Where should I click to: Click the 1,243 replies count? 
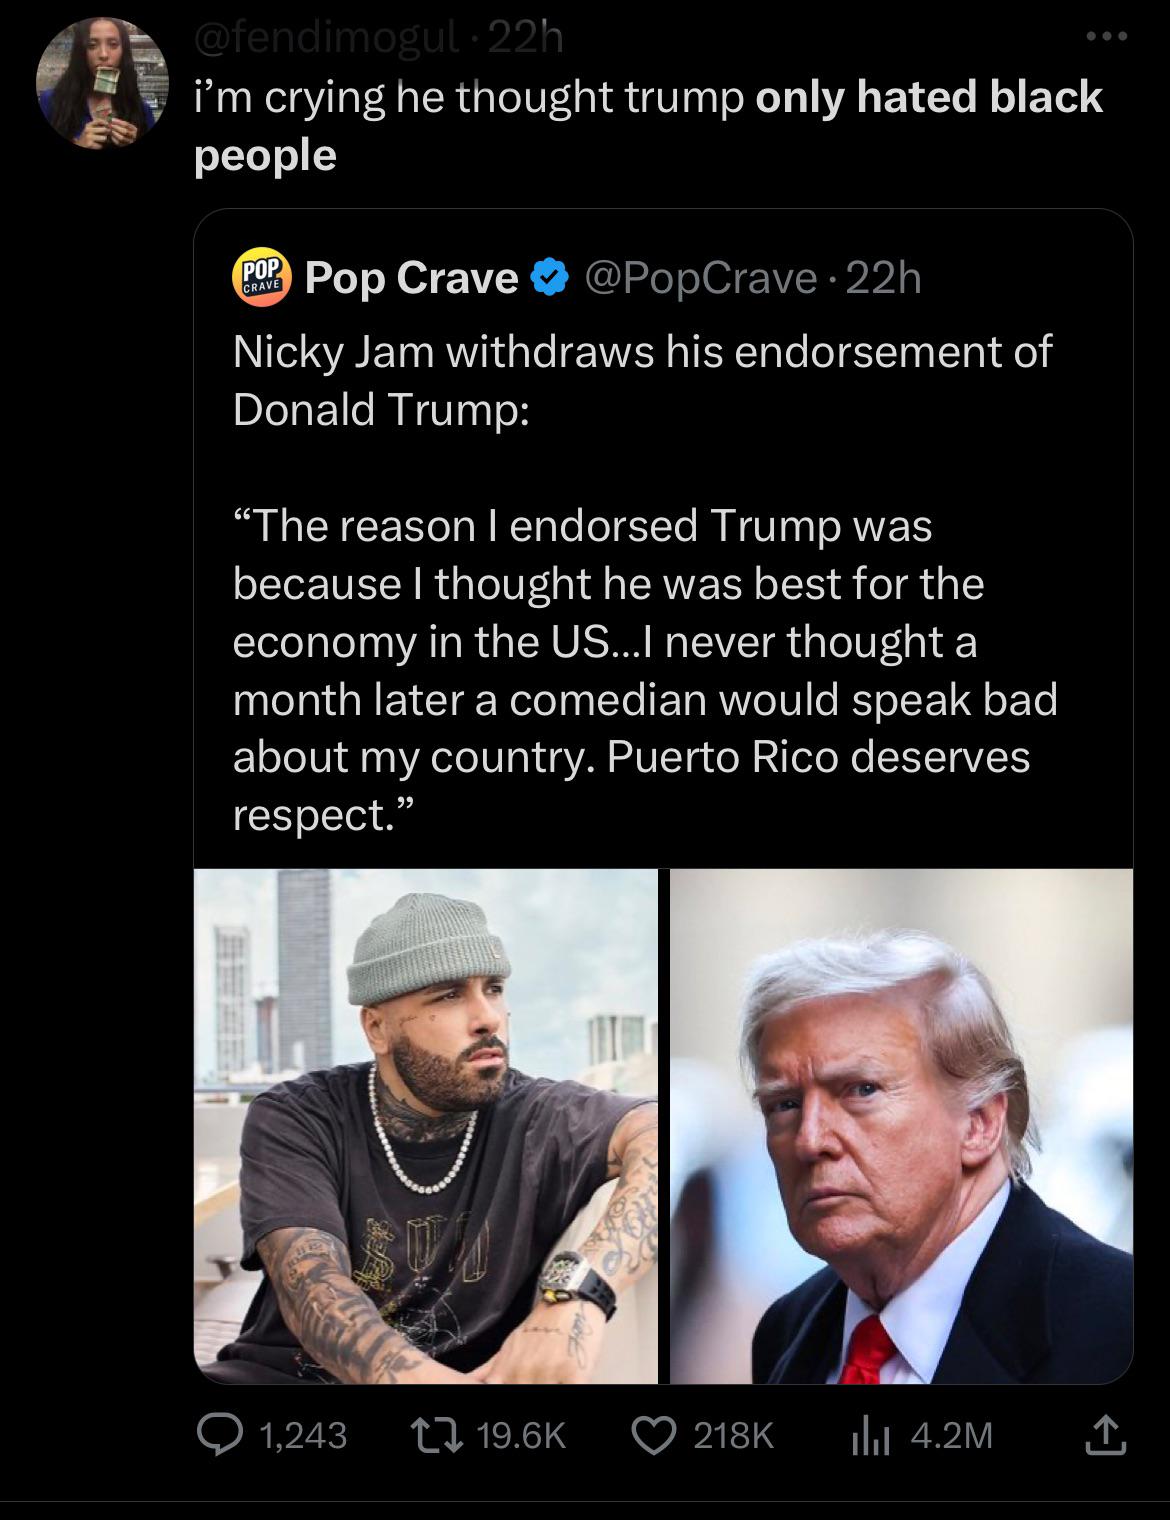302,1435
